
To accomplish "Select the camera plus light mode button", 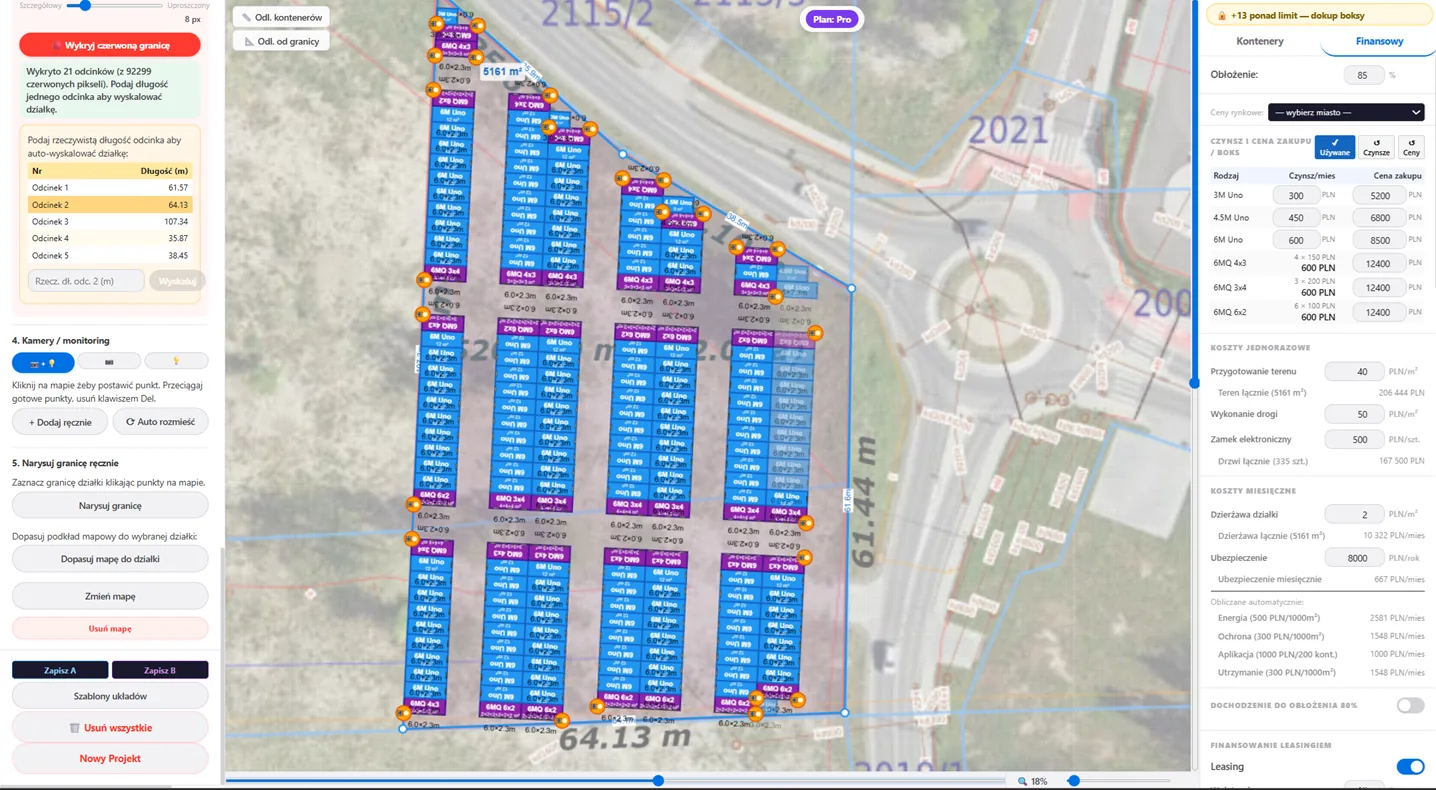I will (43, 363).
